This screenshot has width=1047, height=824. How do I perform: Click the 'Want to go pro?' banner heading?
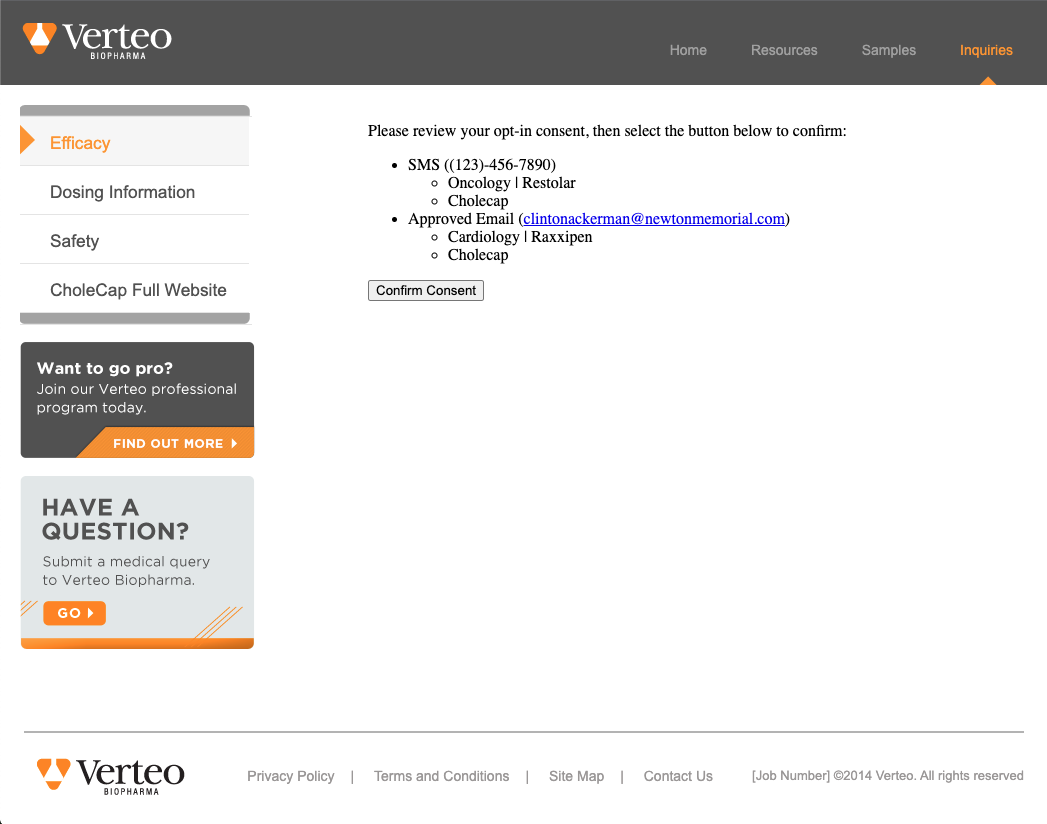click(105, 368)
